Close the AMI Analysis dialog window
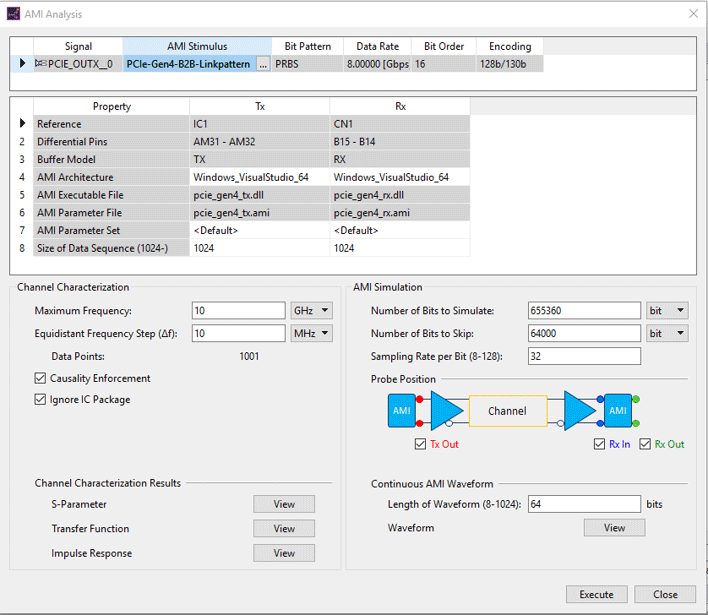 (x=694, y=14)
